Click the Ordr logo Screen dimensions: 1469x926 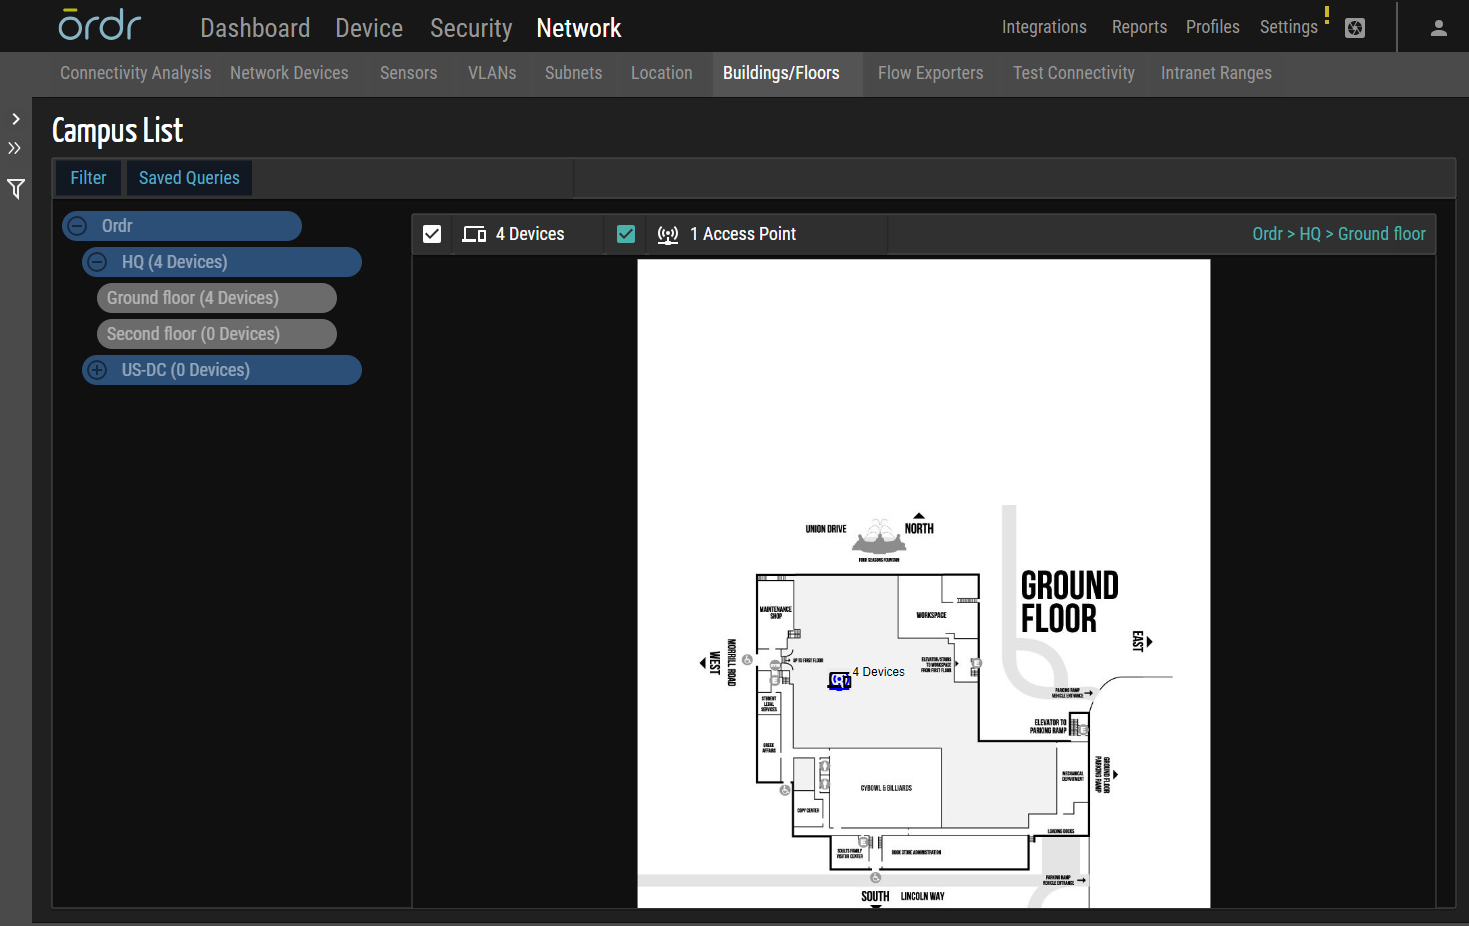100,26
